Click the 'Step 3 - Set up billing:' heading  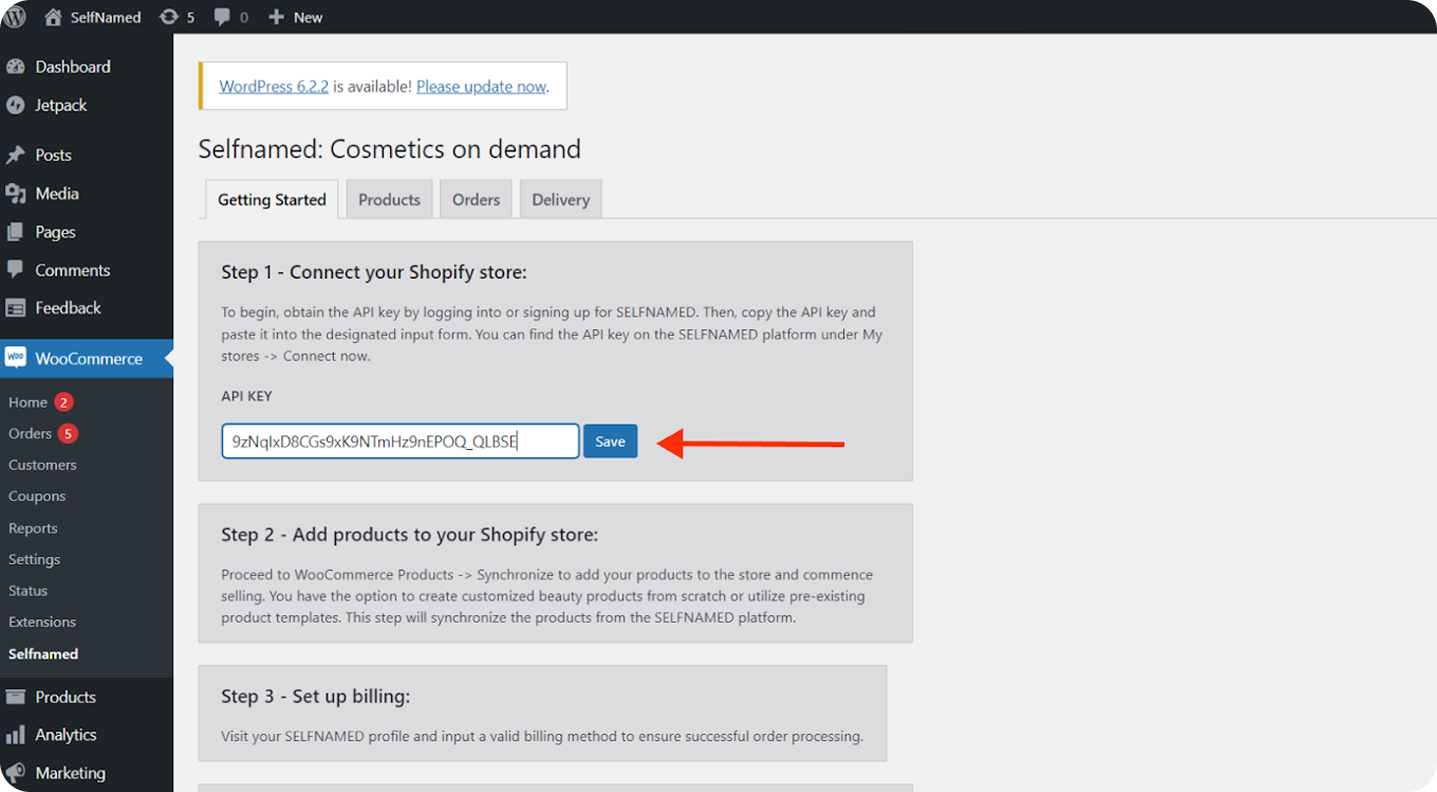[x=316, y=696]
